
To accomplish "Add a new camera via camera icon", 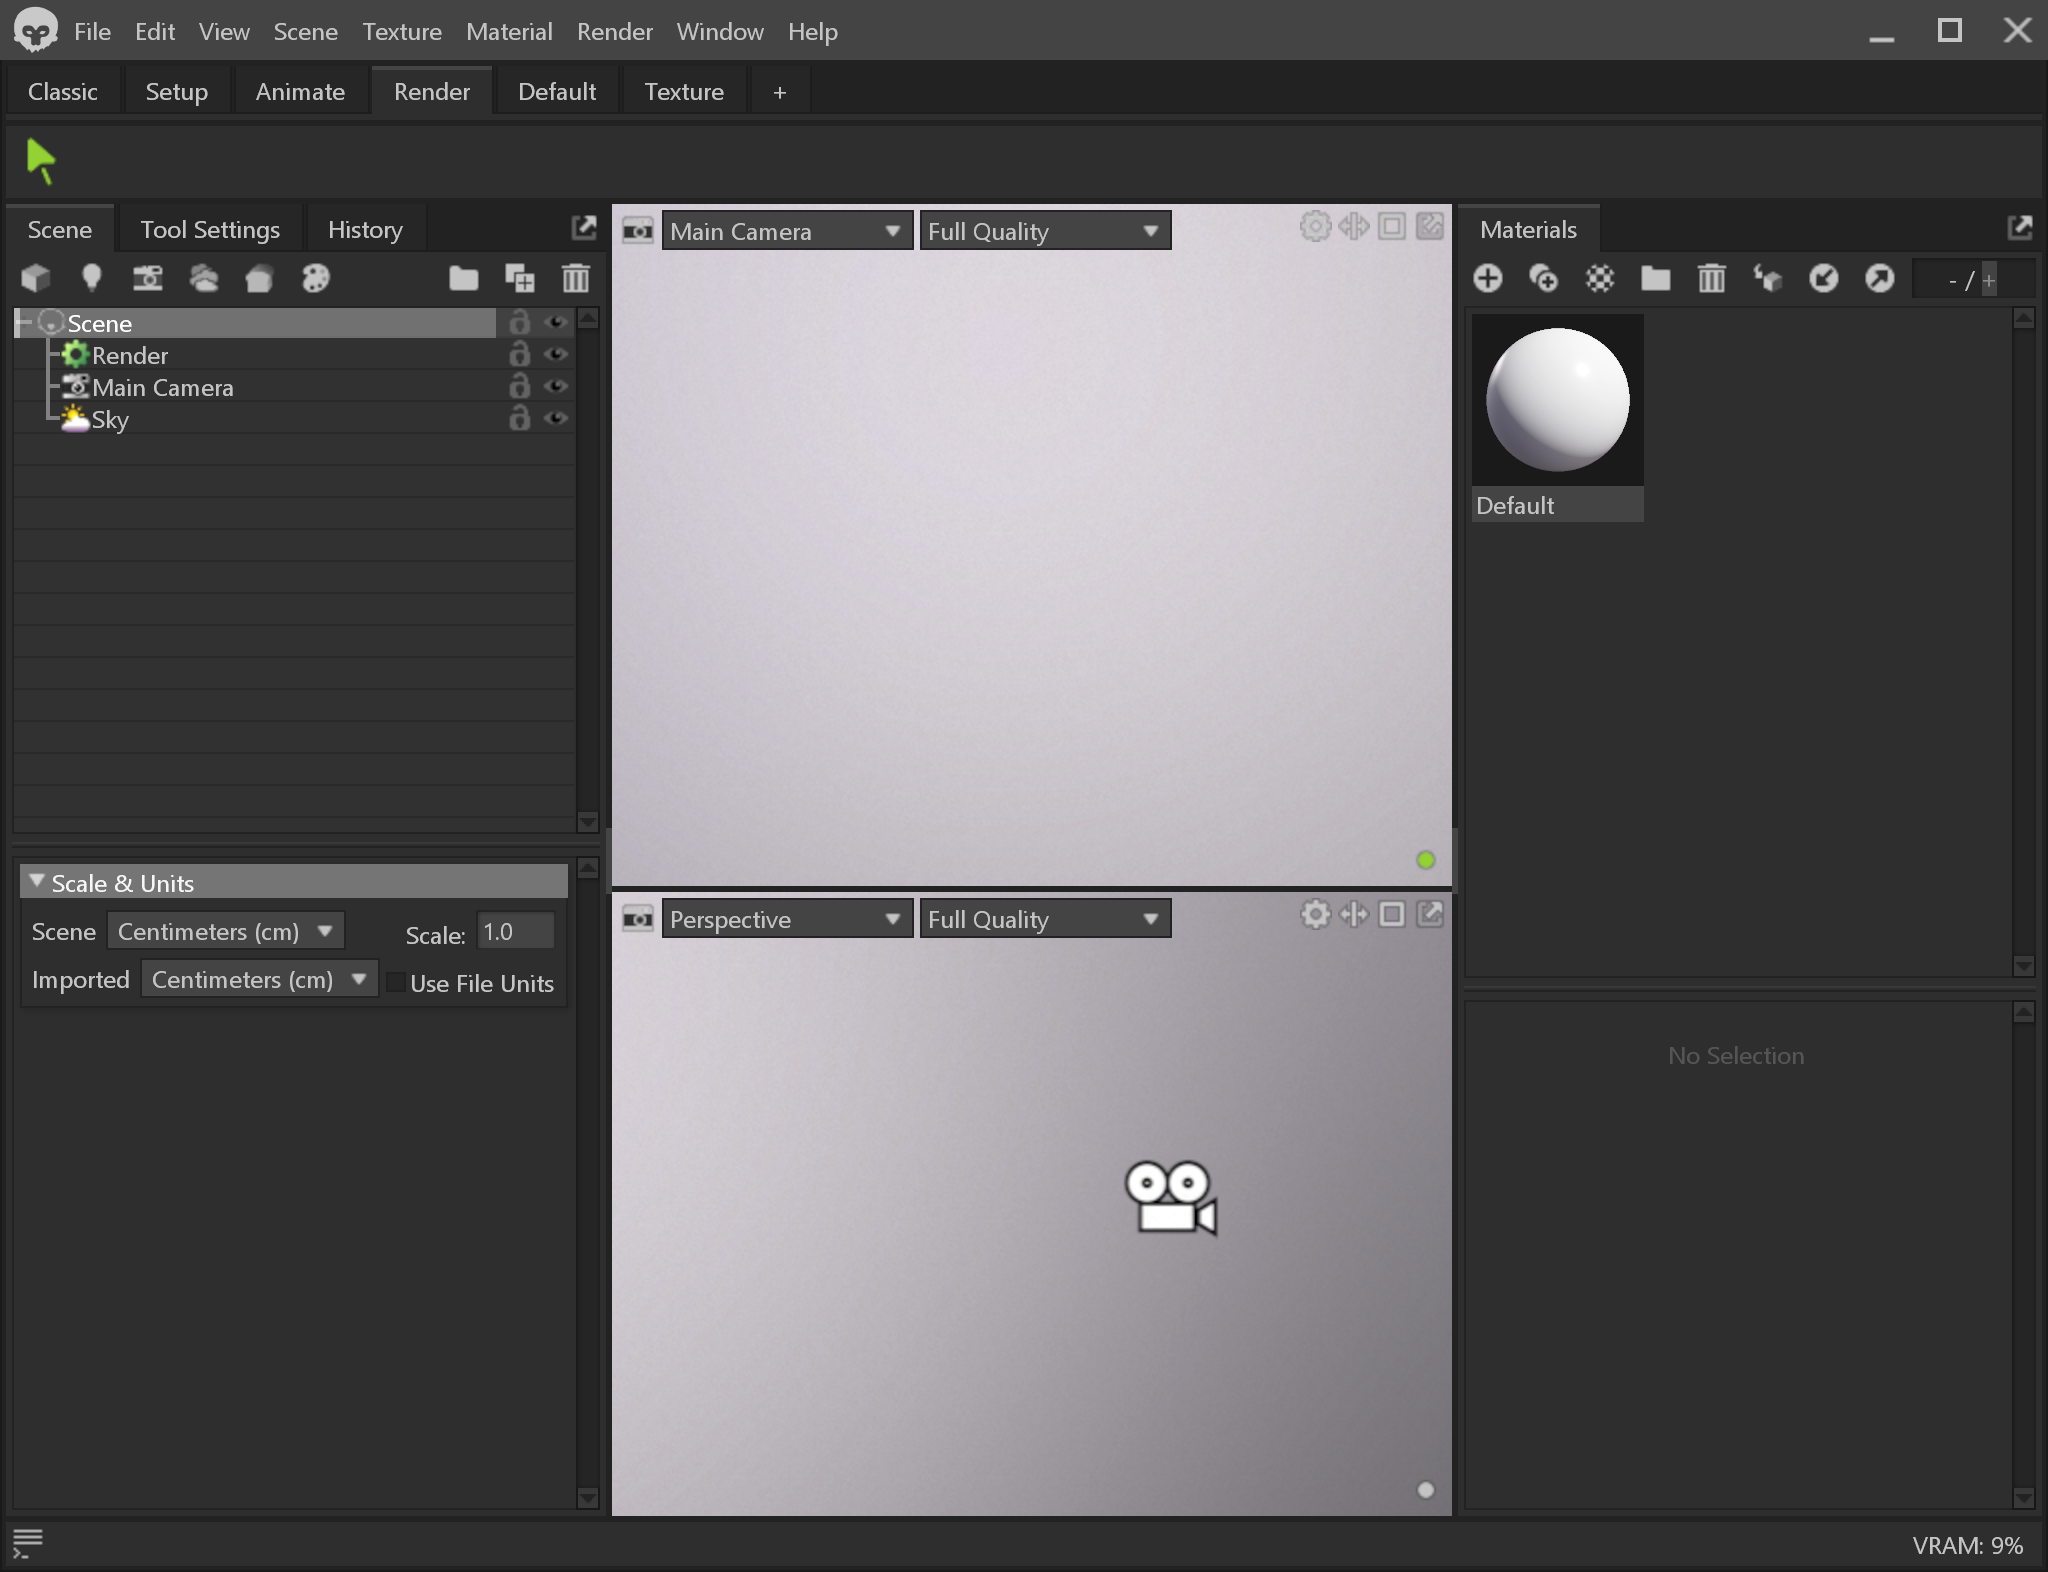I will (x=148, y=278).
